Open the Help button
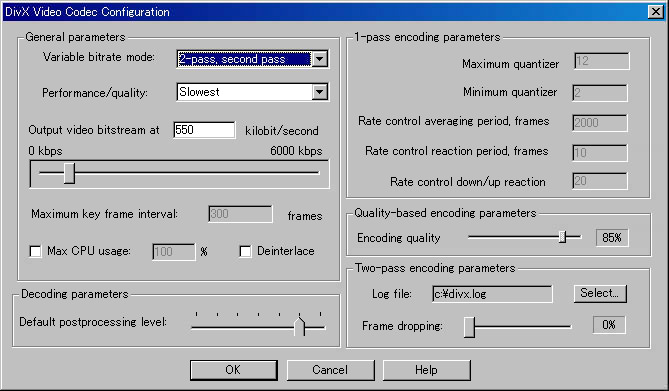 tap(426, 370)
